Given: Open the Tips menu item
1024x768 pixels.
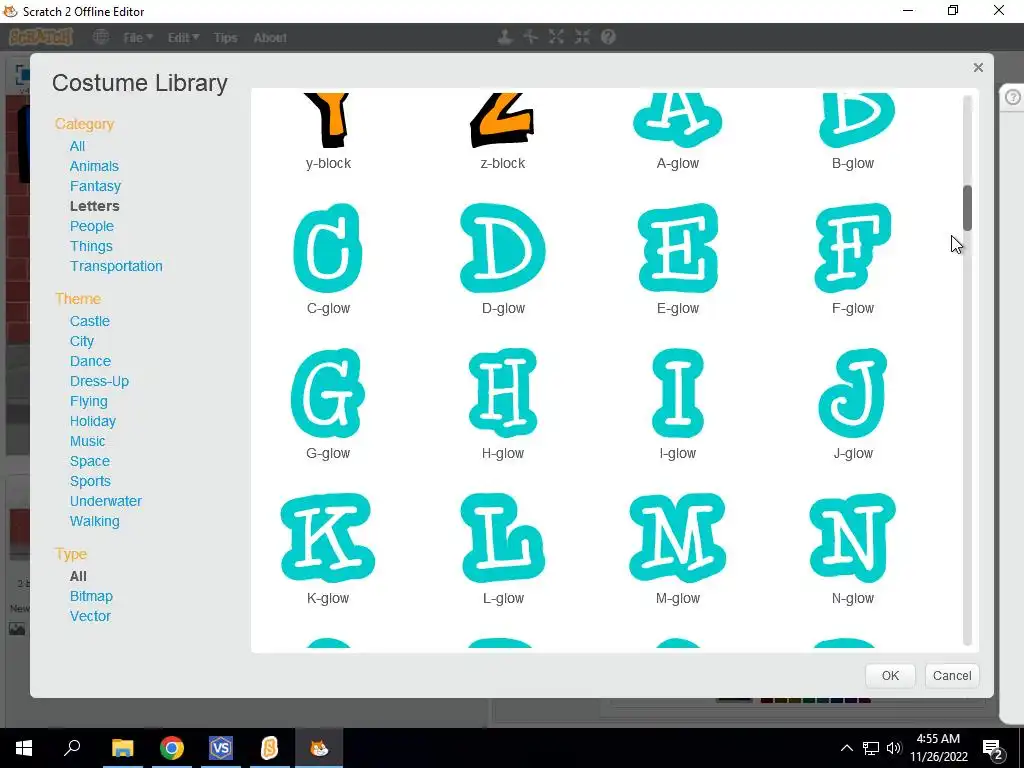Looking at the screenshot, I should (x=225, y=38).
